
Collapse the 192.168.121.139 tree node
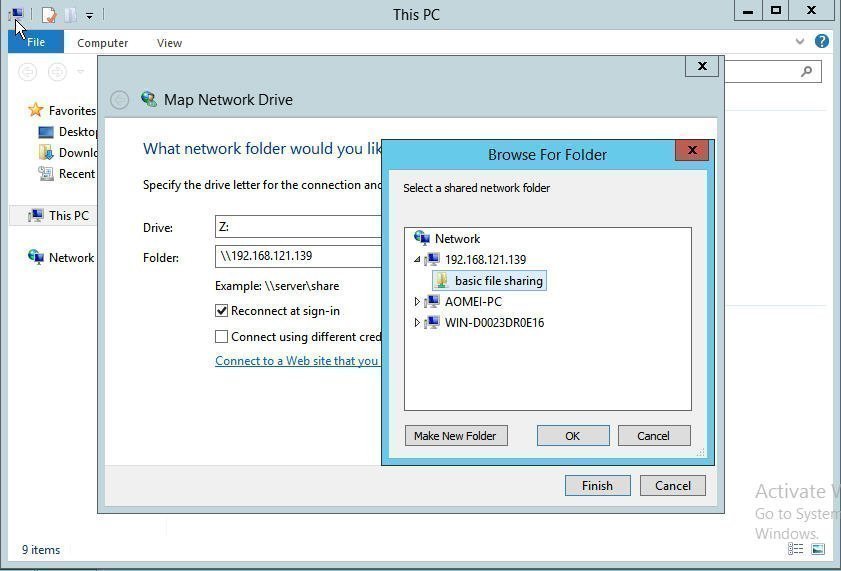click(417, 259)
